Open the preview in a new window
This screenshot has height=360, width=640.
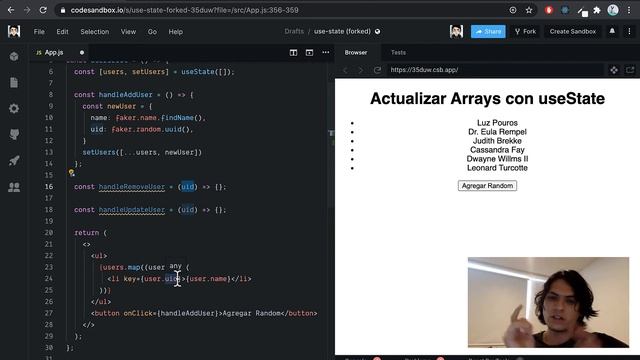pos(630,70)
